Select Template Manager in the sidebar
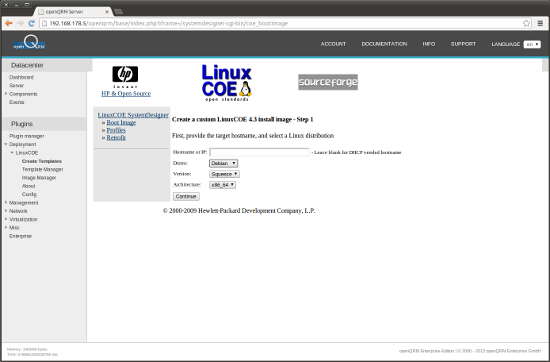This screenshot has width=550, height=362. (43, 169)
